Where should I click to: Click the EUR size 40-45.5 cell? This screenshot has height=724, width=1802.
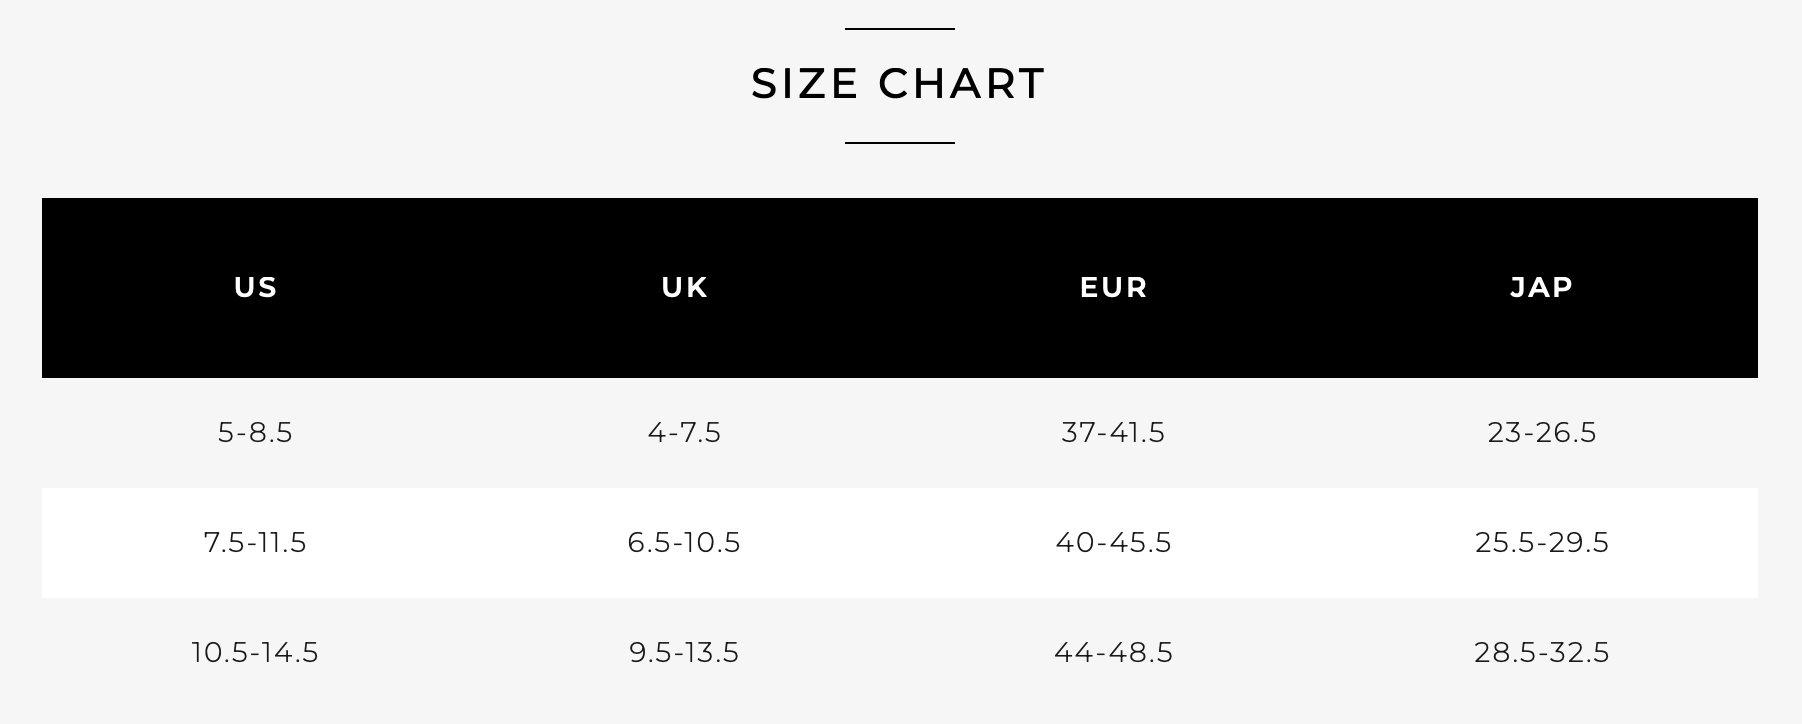1113,542
